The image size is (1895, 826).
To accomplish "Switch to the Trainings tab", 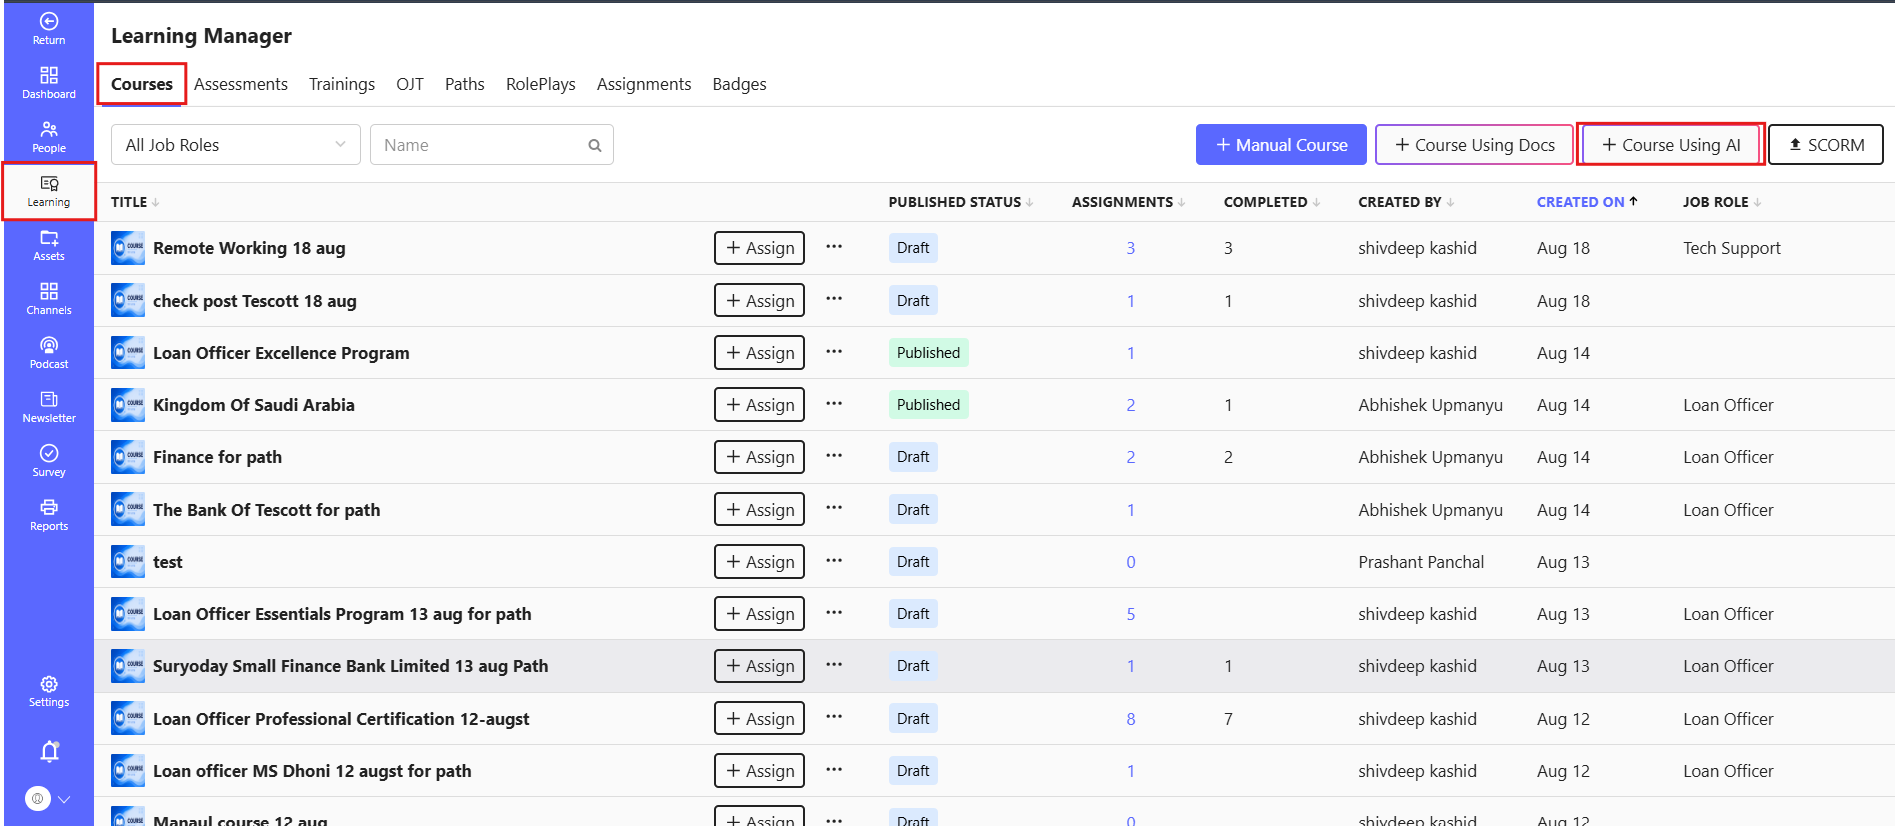I will click(342, 84).
